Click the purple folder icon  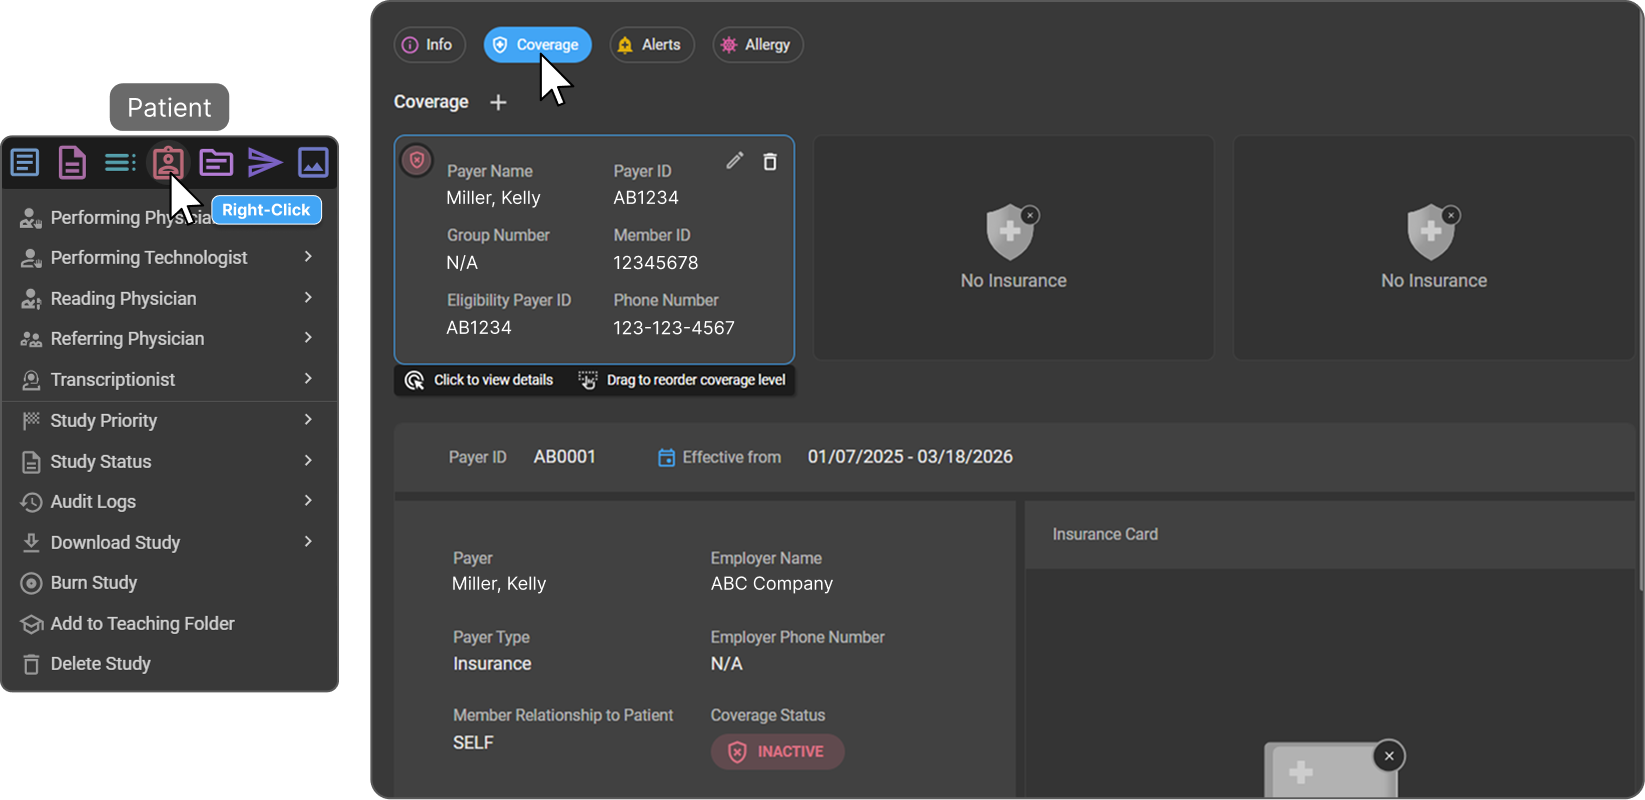tap(216, 162)
